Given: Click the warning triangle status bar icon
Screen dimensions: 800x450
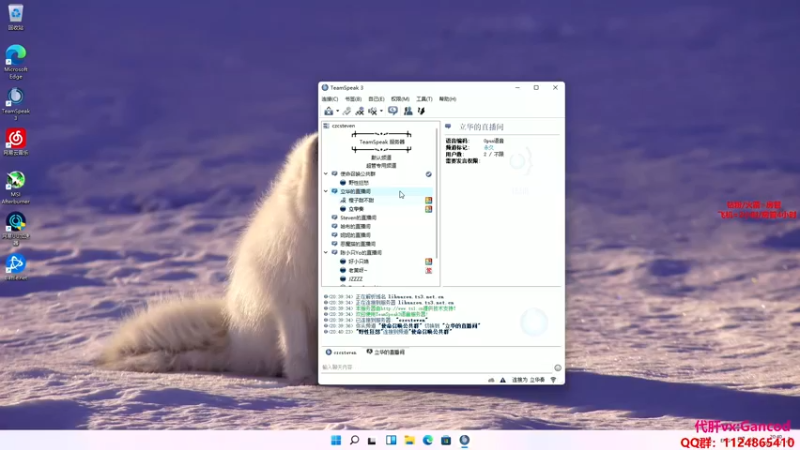Looking at the screenshot, I should click(x=503, y=380).
